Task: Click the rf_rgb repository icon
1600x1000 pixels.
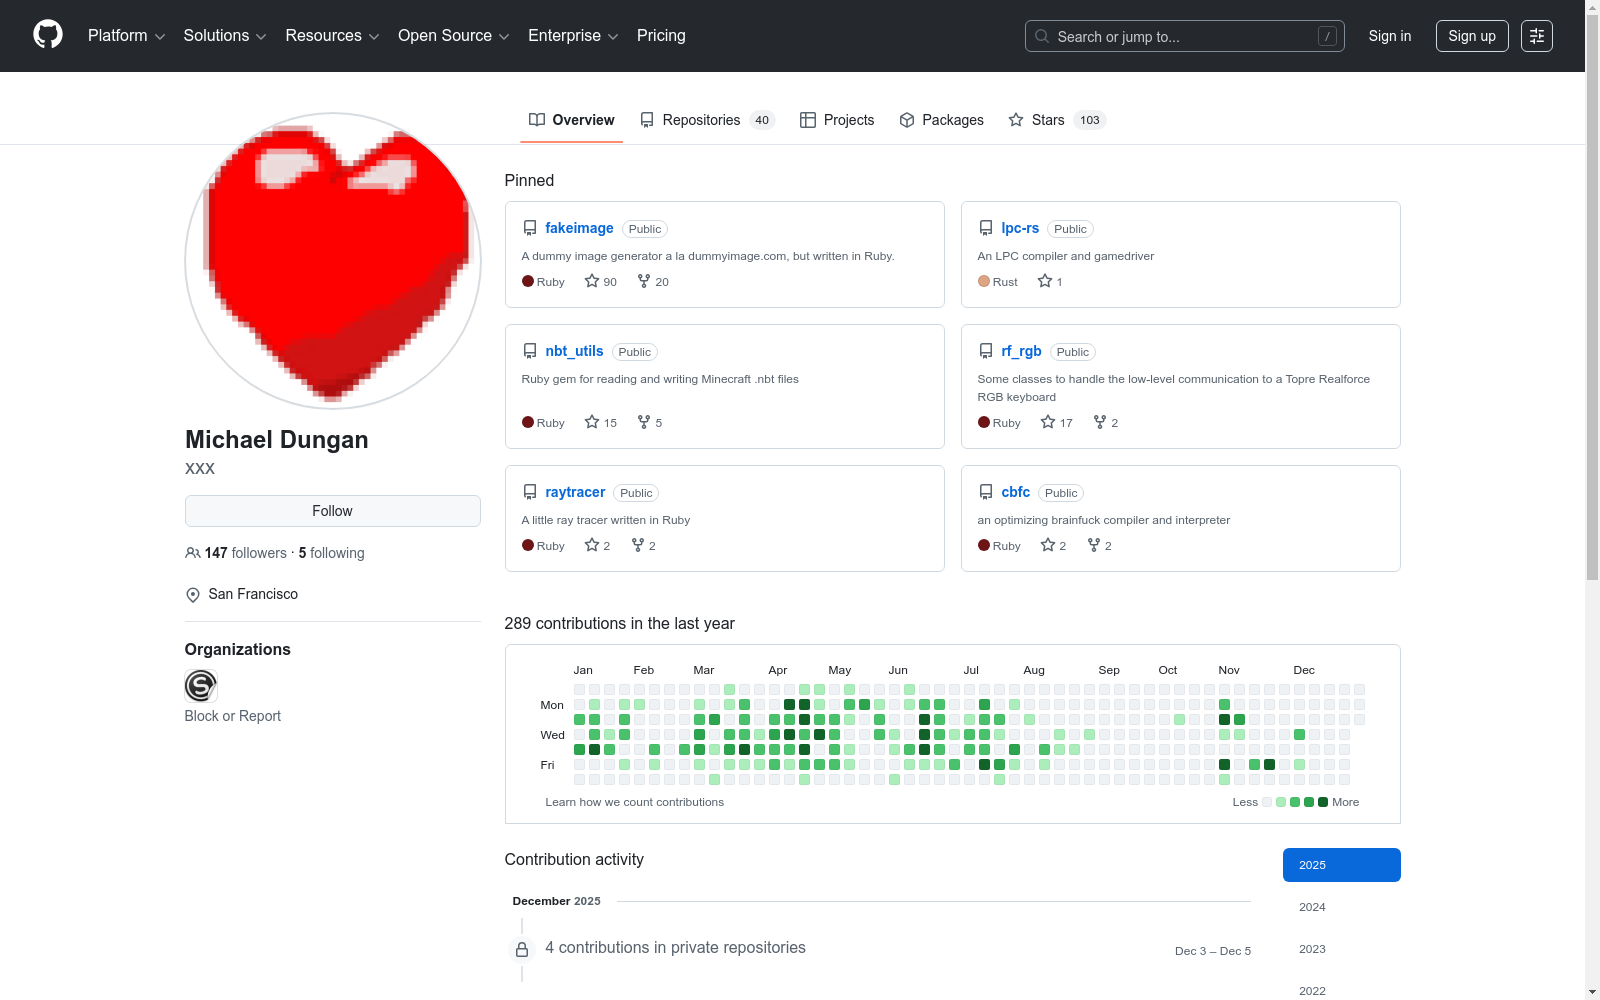Action: [986, 351]
